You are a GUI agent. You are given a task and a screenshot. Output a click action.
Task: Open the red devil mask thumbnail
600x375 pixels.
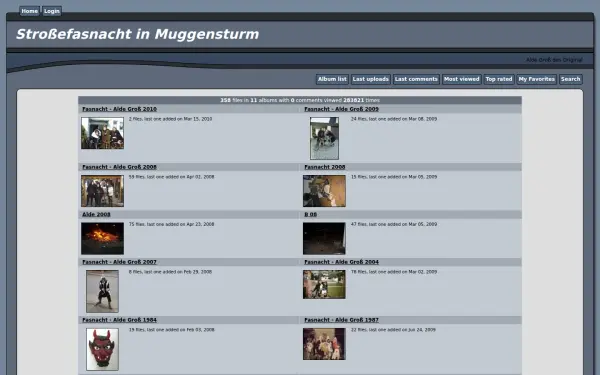tap(102, 349)
